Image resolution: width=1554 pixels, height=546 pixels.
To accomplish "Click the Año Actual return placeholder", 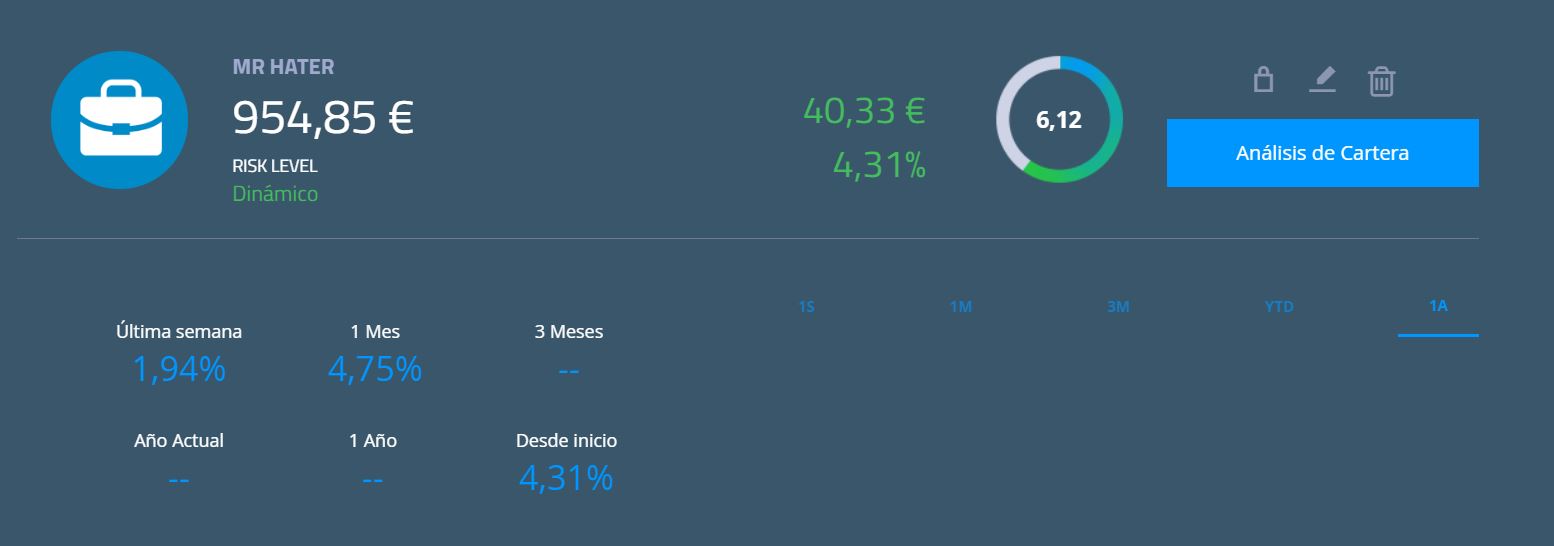I will [179, 480].
